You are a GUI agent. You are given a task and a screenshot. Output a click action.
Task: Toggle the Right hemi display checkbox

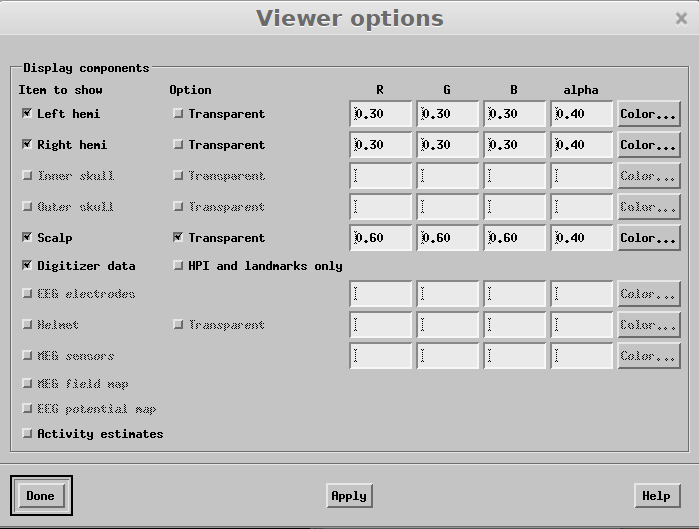[x=27, y=145]
